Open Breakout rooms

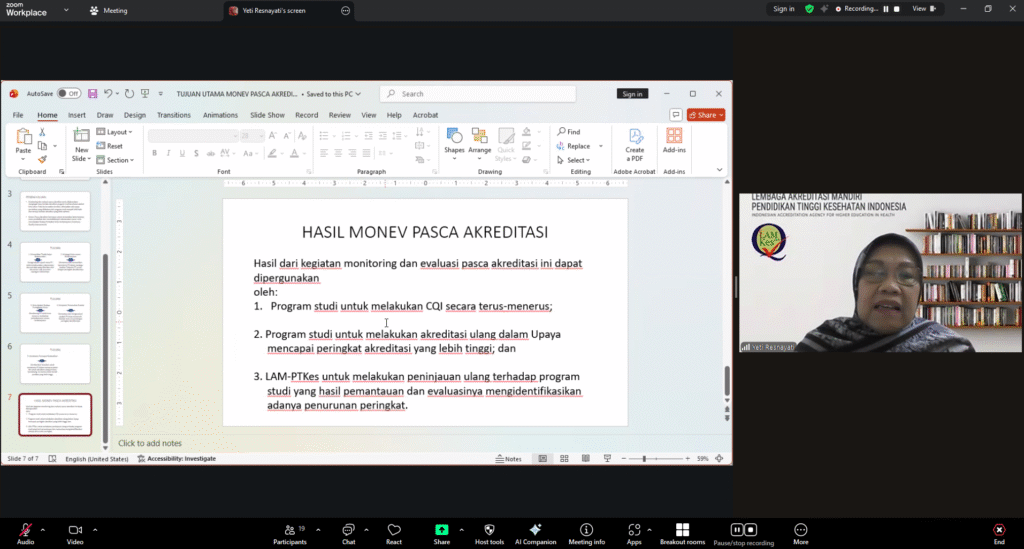click(x=682, y=530)
